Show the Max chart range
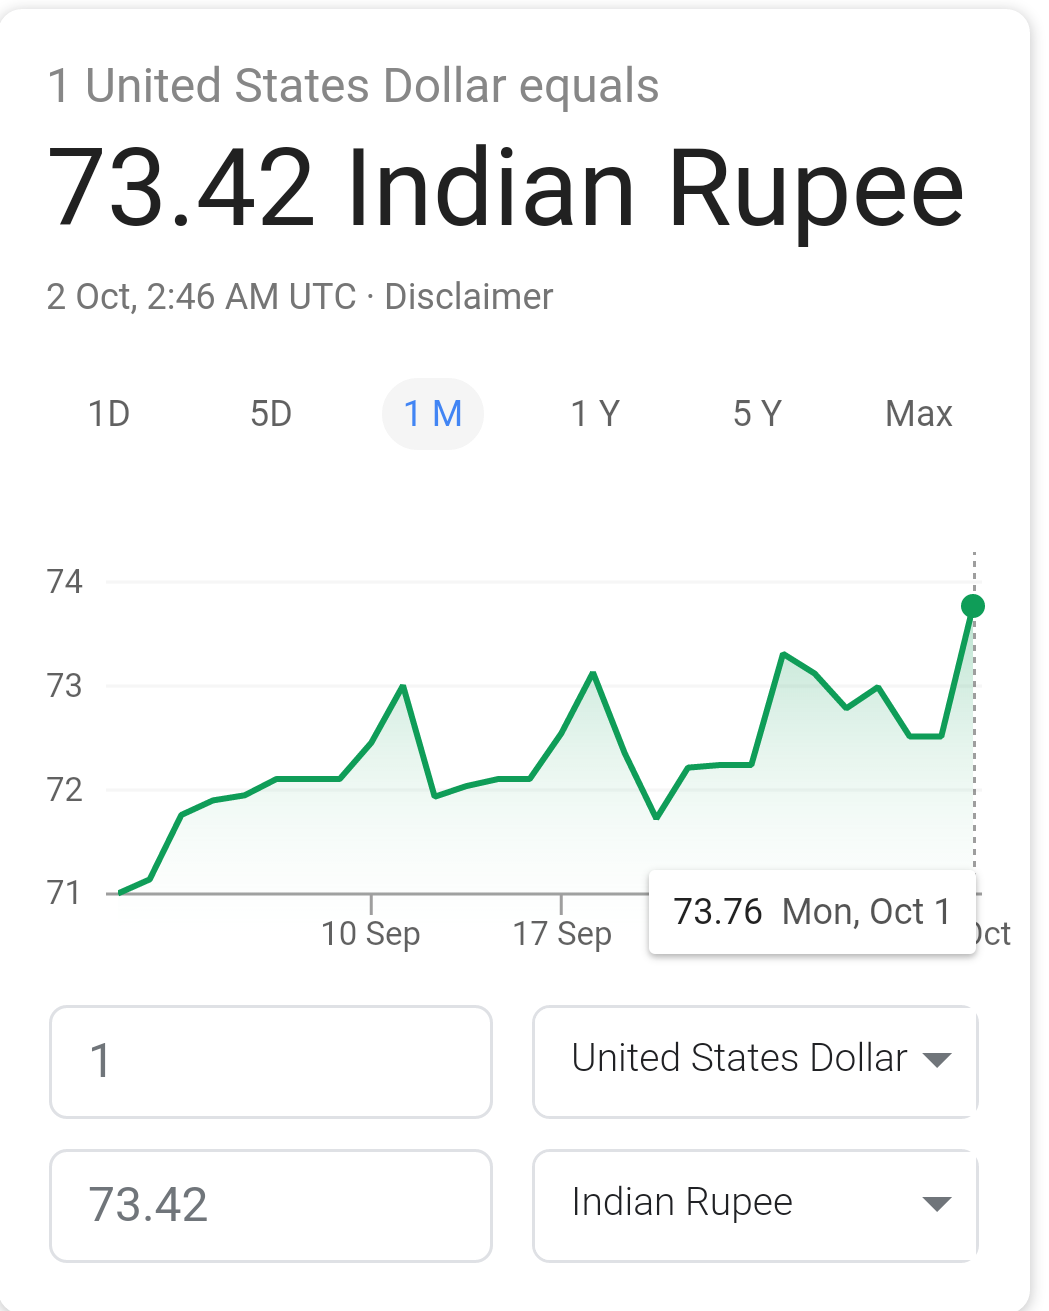The height and width of the screenshot is (1311, 1049). point(919,413)
